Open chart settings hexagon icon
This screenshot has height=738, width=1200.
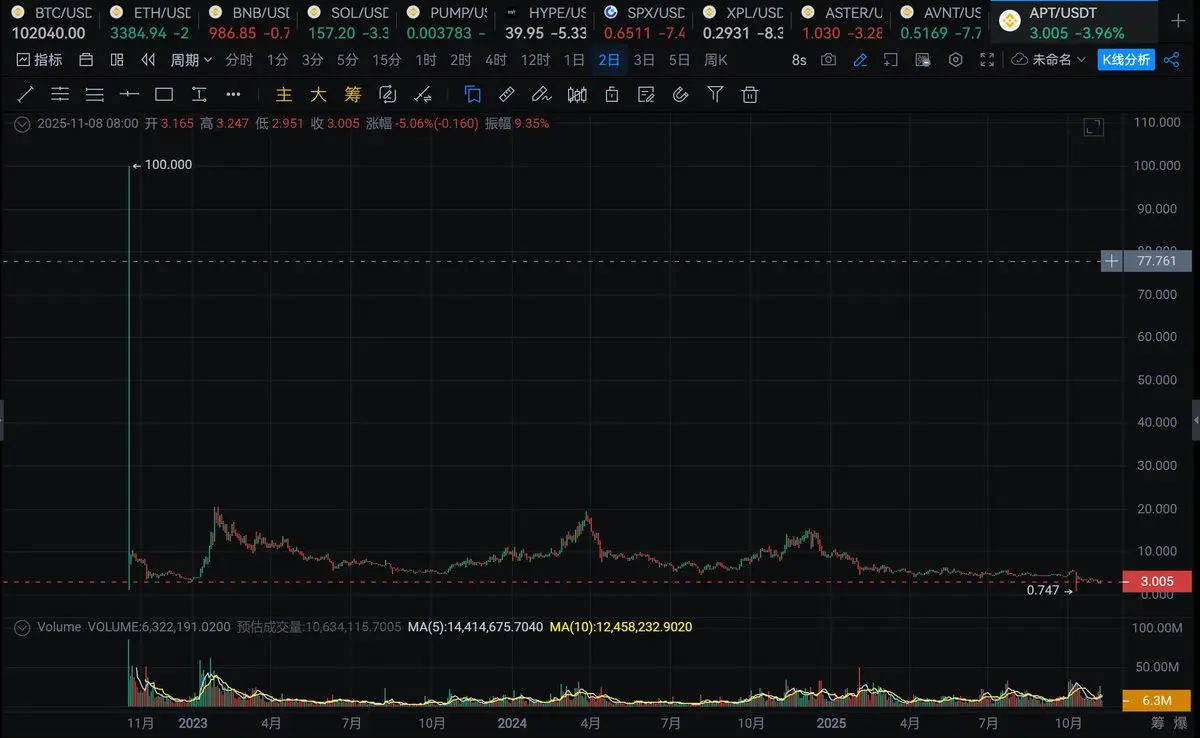coord(955,60)
